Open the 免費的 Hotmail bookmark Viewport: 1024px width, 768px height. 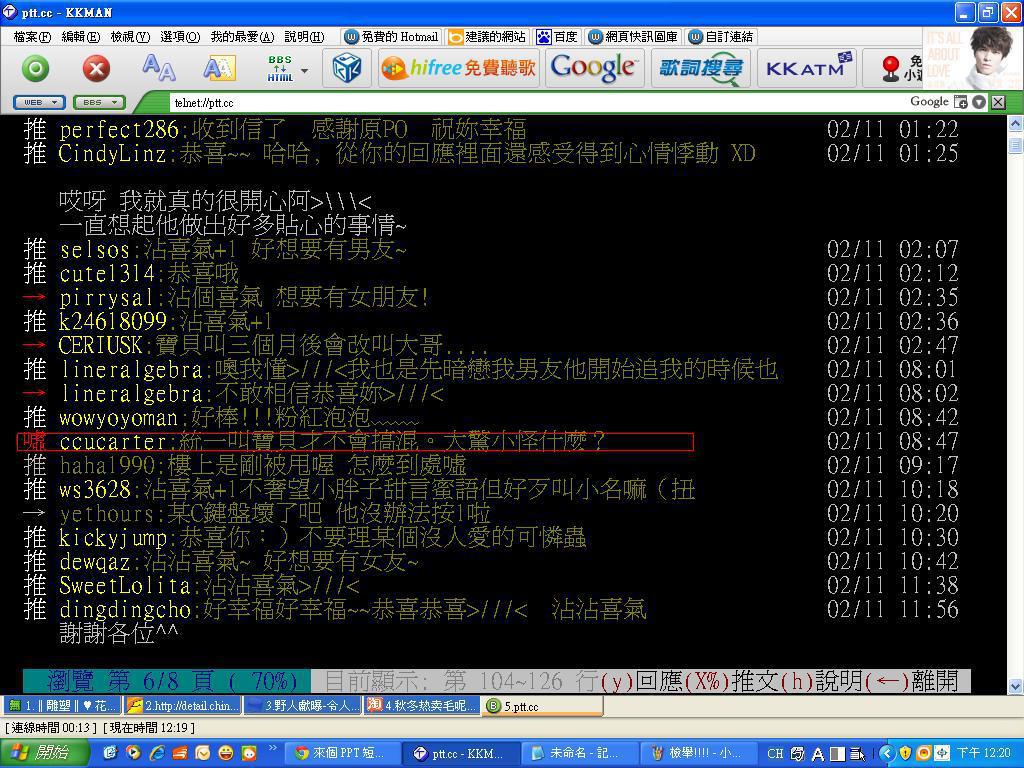[x=391, y=37]
